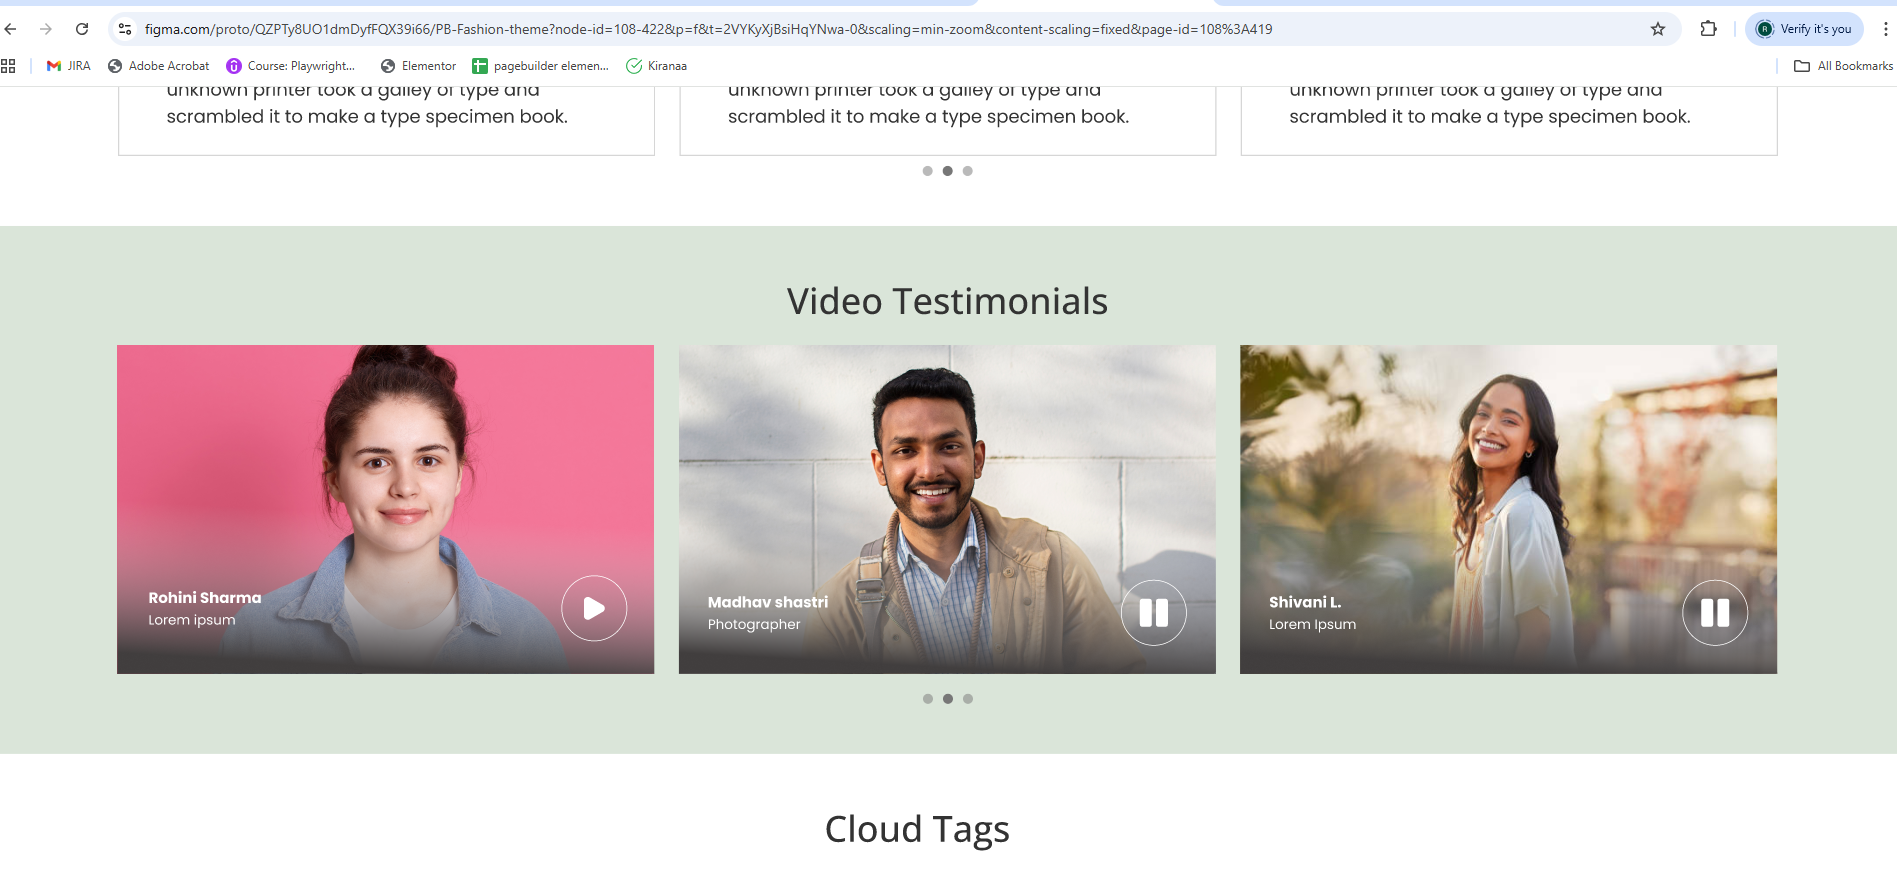Click the Verify it's you profile button

point(1804,29)
